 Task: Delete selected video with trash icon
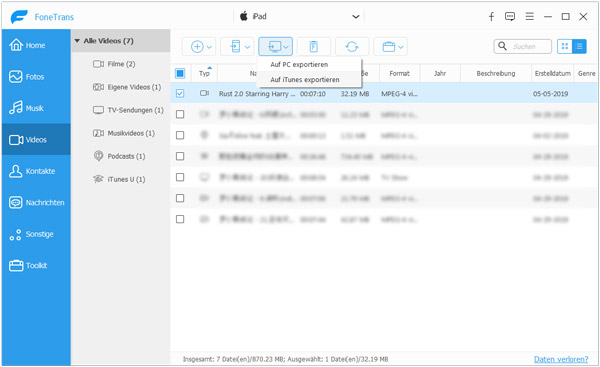click(x=313, y=47)
